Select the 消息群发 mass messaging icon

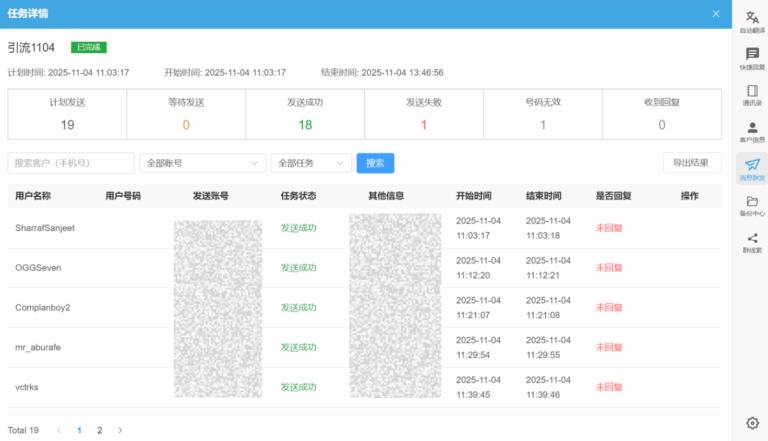coord(752,169)
